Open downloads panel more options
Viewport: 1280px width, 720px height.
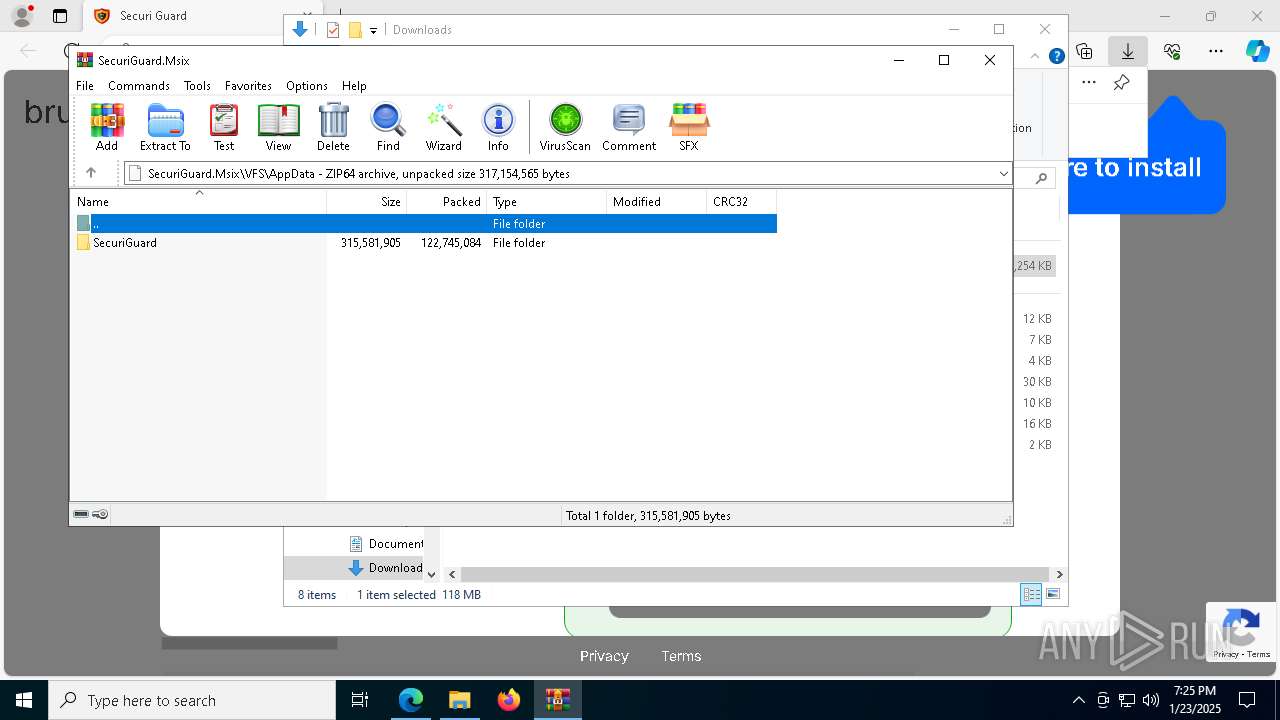(1089, 83)
